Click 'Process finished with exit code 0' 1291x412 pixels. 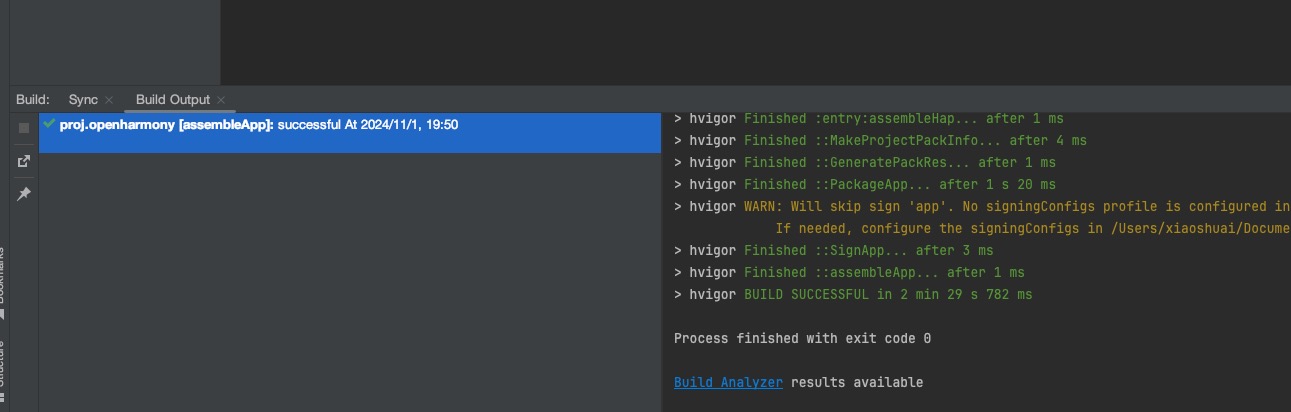[x=802, y=338]
